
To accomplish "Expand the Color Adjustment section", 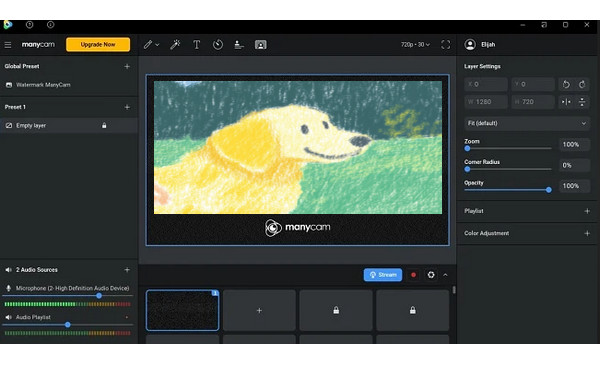I will pos(587,233).
